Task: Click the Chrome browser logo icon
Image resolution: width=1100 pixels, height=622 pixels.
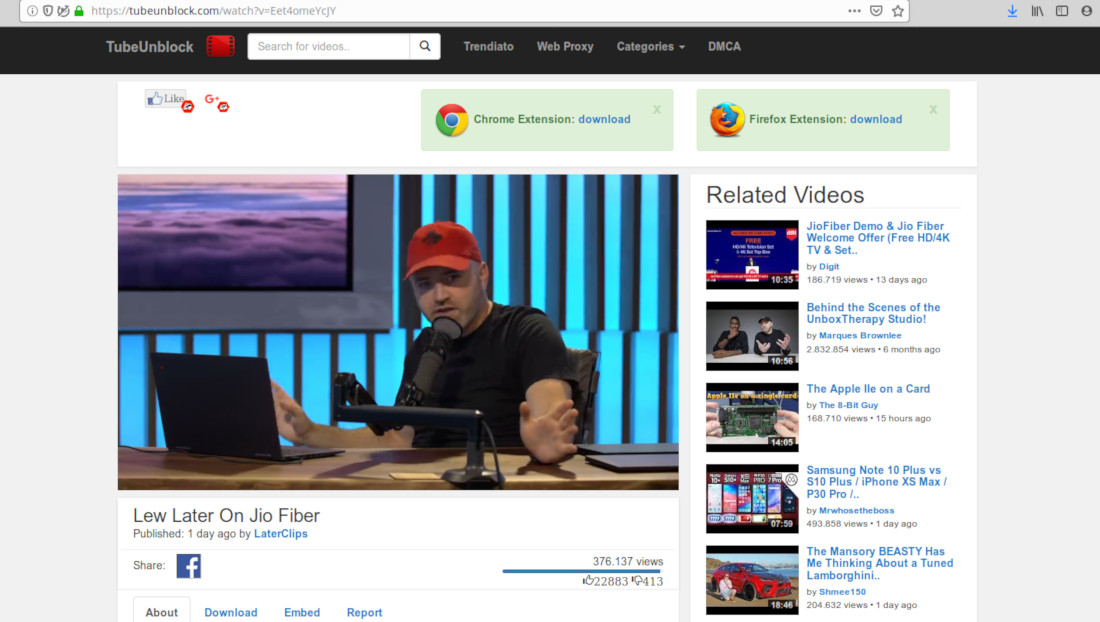Action: 452,120
